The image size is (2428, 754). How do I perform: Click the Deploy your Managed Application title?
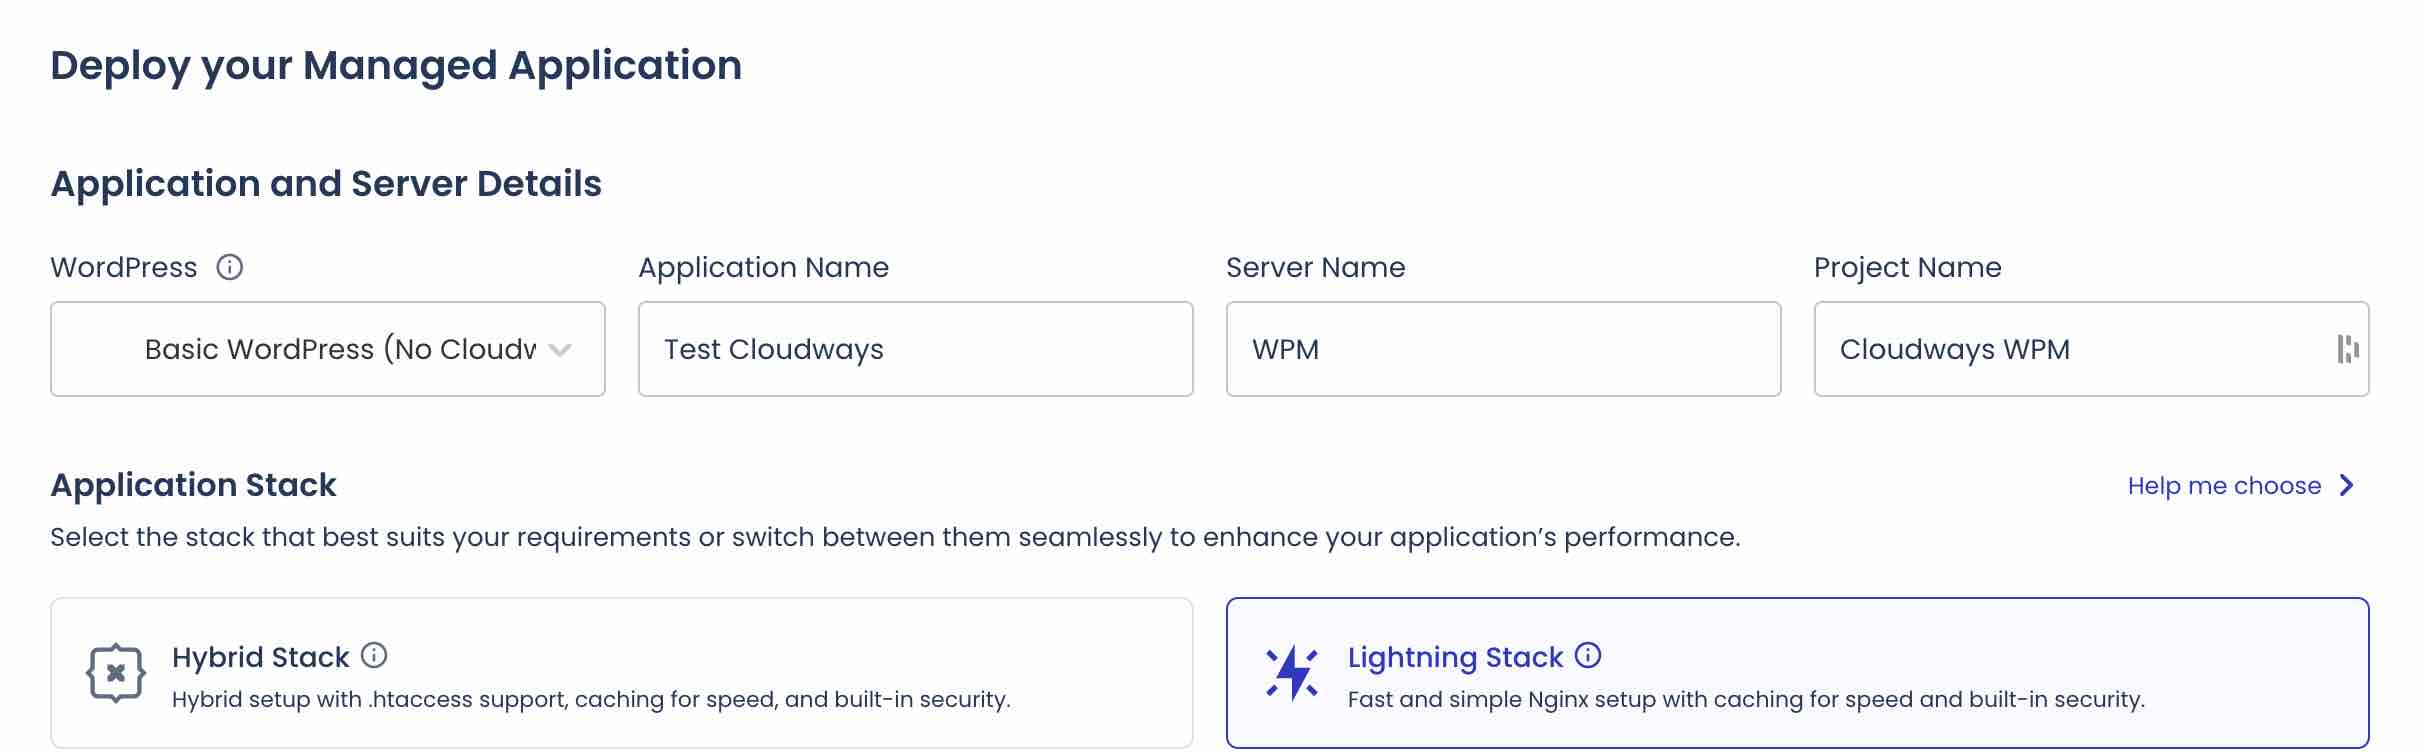pyautogui.click(x=396, y=66)
